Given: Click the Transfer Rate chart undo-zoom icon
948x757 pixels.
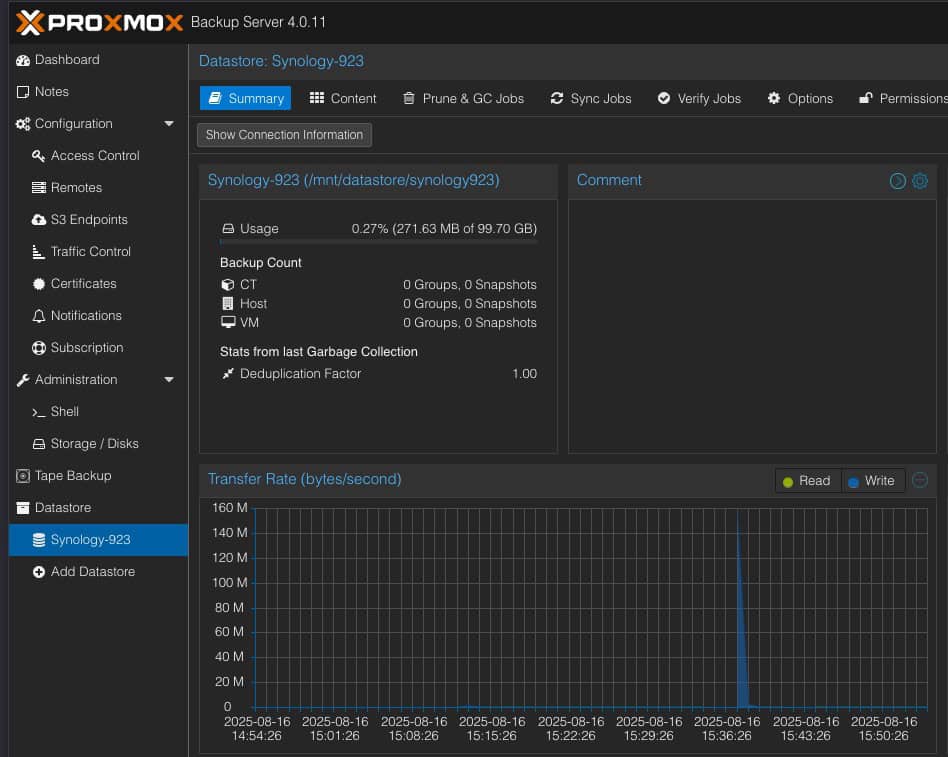Looking at the screenshot, I should (920, 480).
